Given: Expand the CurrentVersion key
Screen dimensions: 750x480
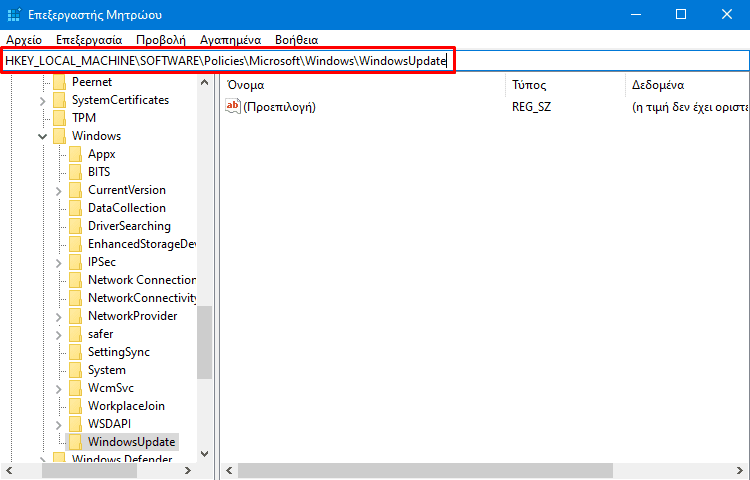Looking at the screenshot, I should [58, 191].
